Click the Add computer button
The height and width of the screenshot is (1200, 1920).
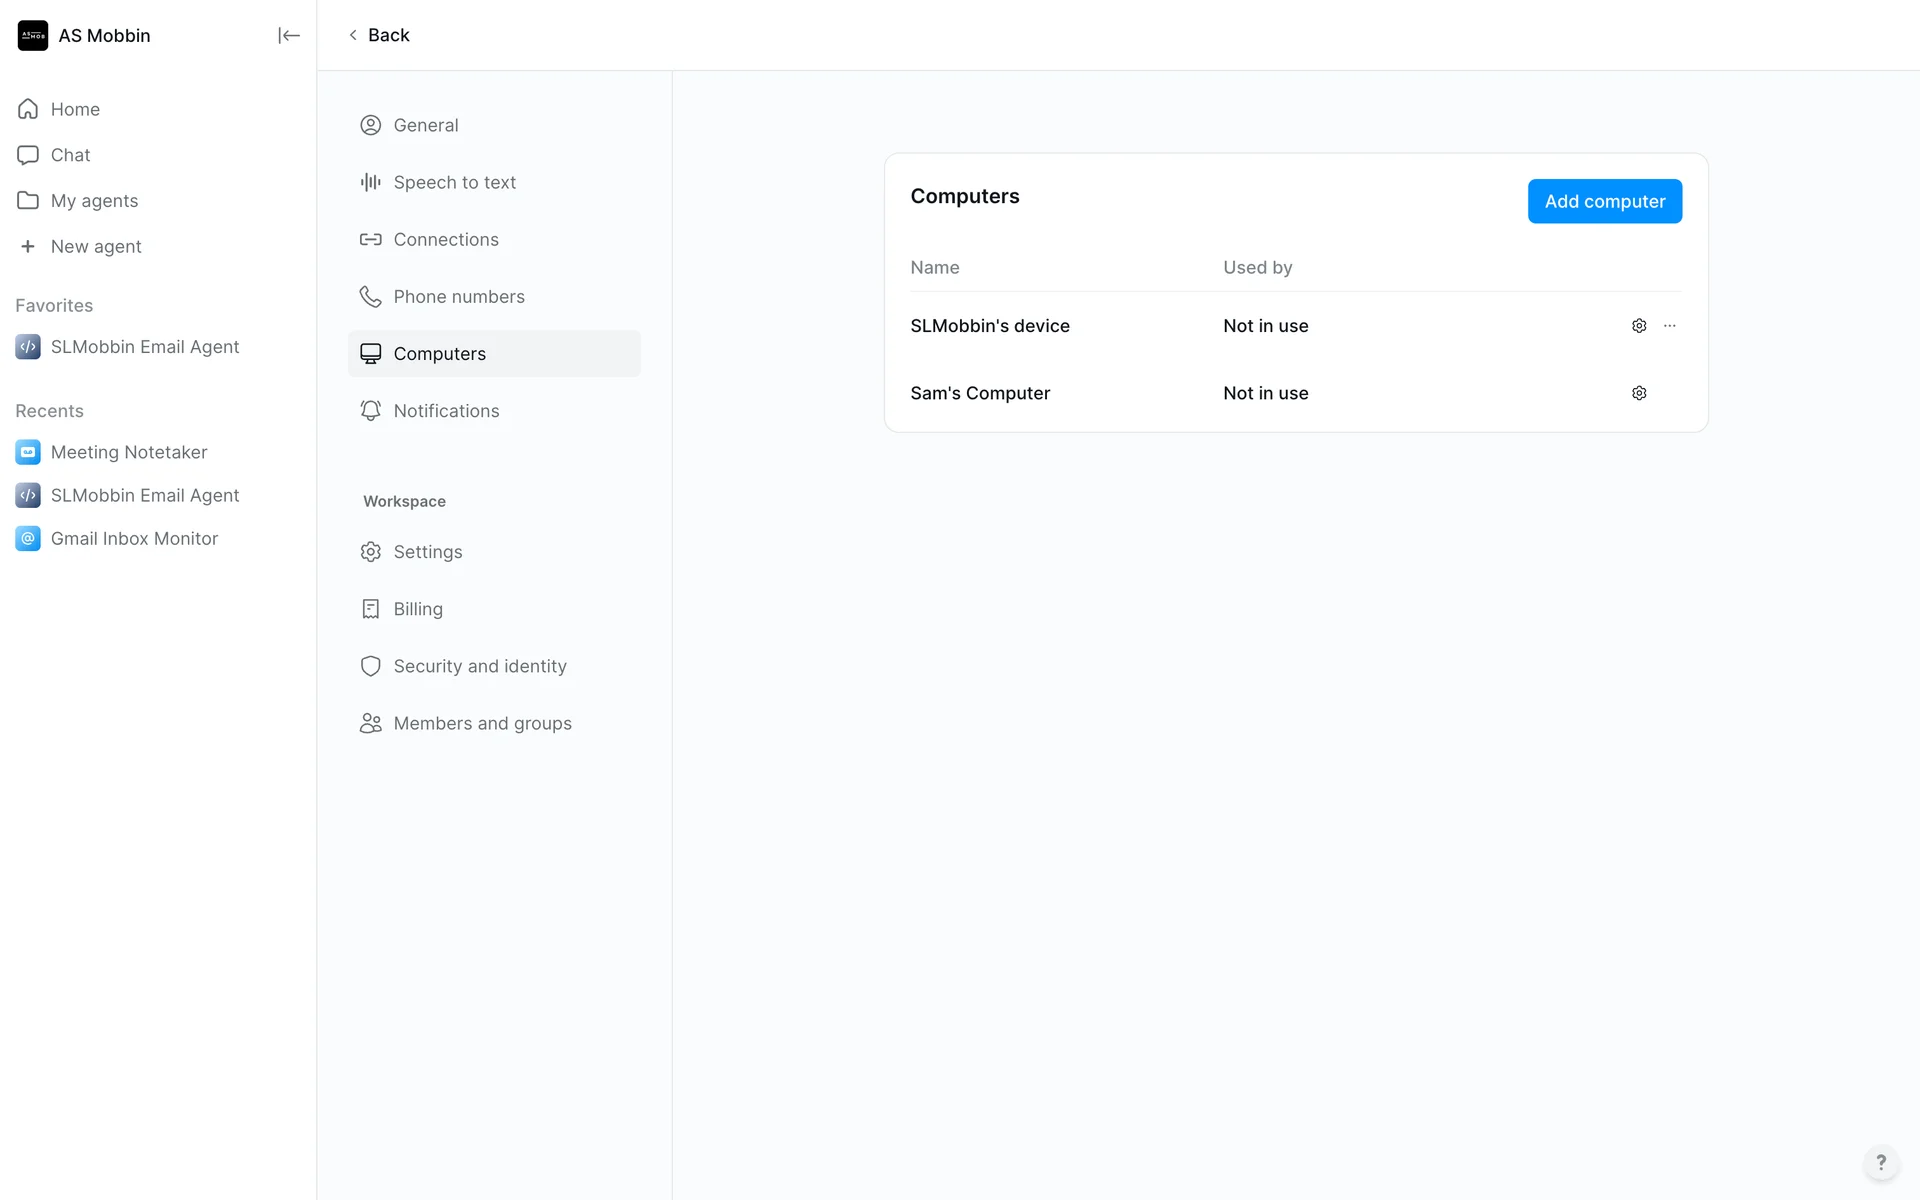[1604, 201]
